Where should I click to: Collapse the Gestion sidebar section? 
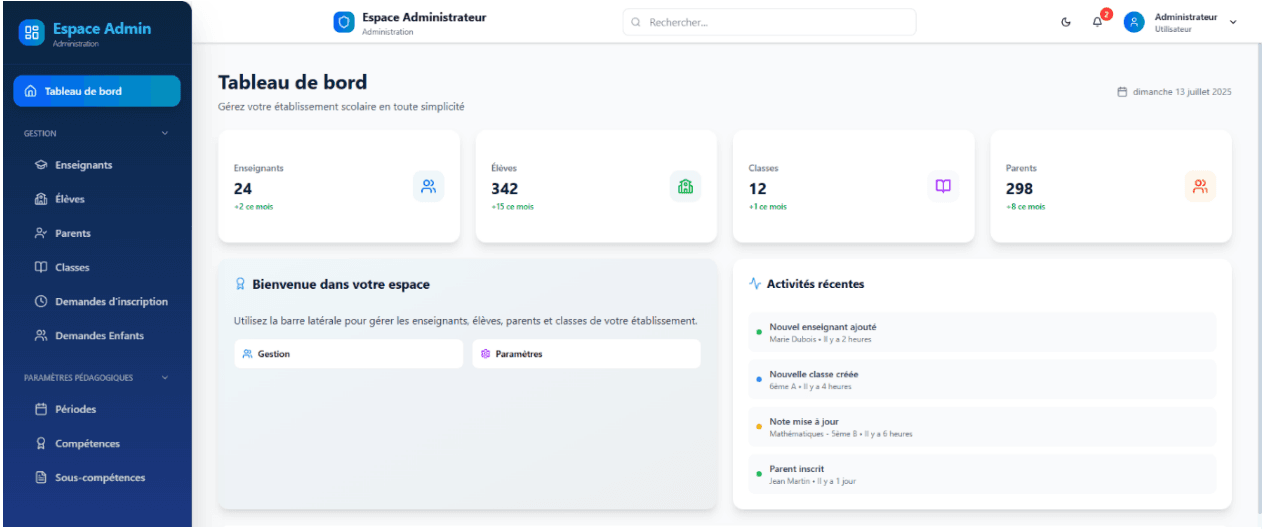(x=165, y=133)
